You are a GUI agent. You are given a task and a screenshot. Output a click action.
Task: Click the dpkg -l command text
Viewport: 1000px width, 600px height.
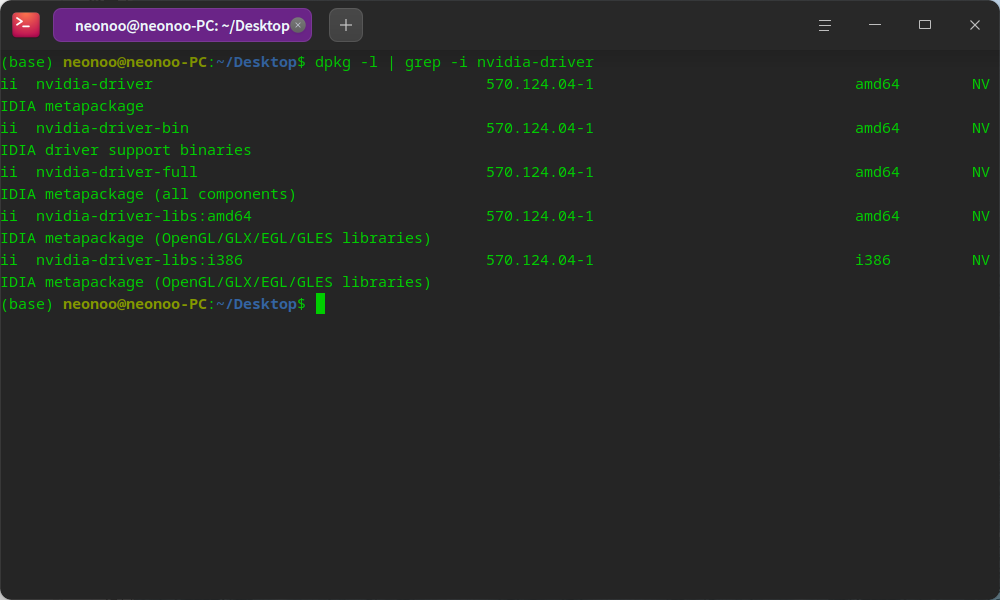coord(346,62)
